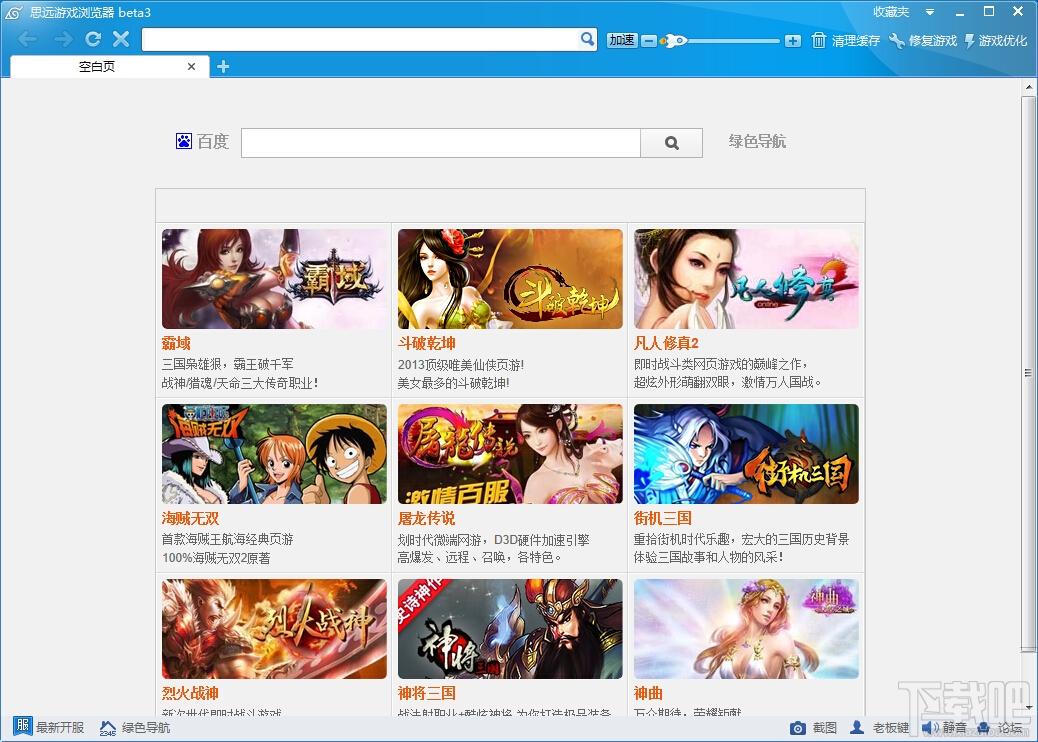The image size is (1038, 742).
Task: Click the 斗破乾坤 title link
Action: (426, 343)
